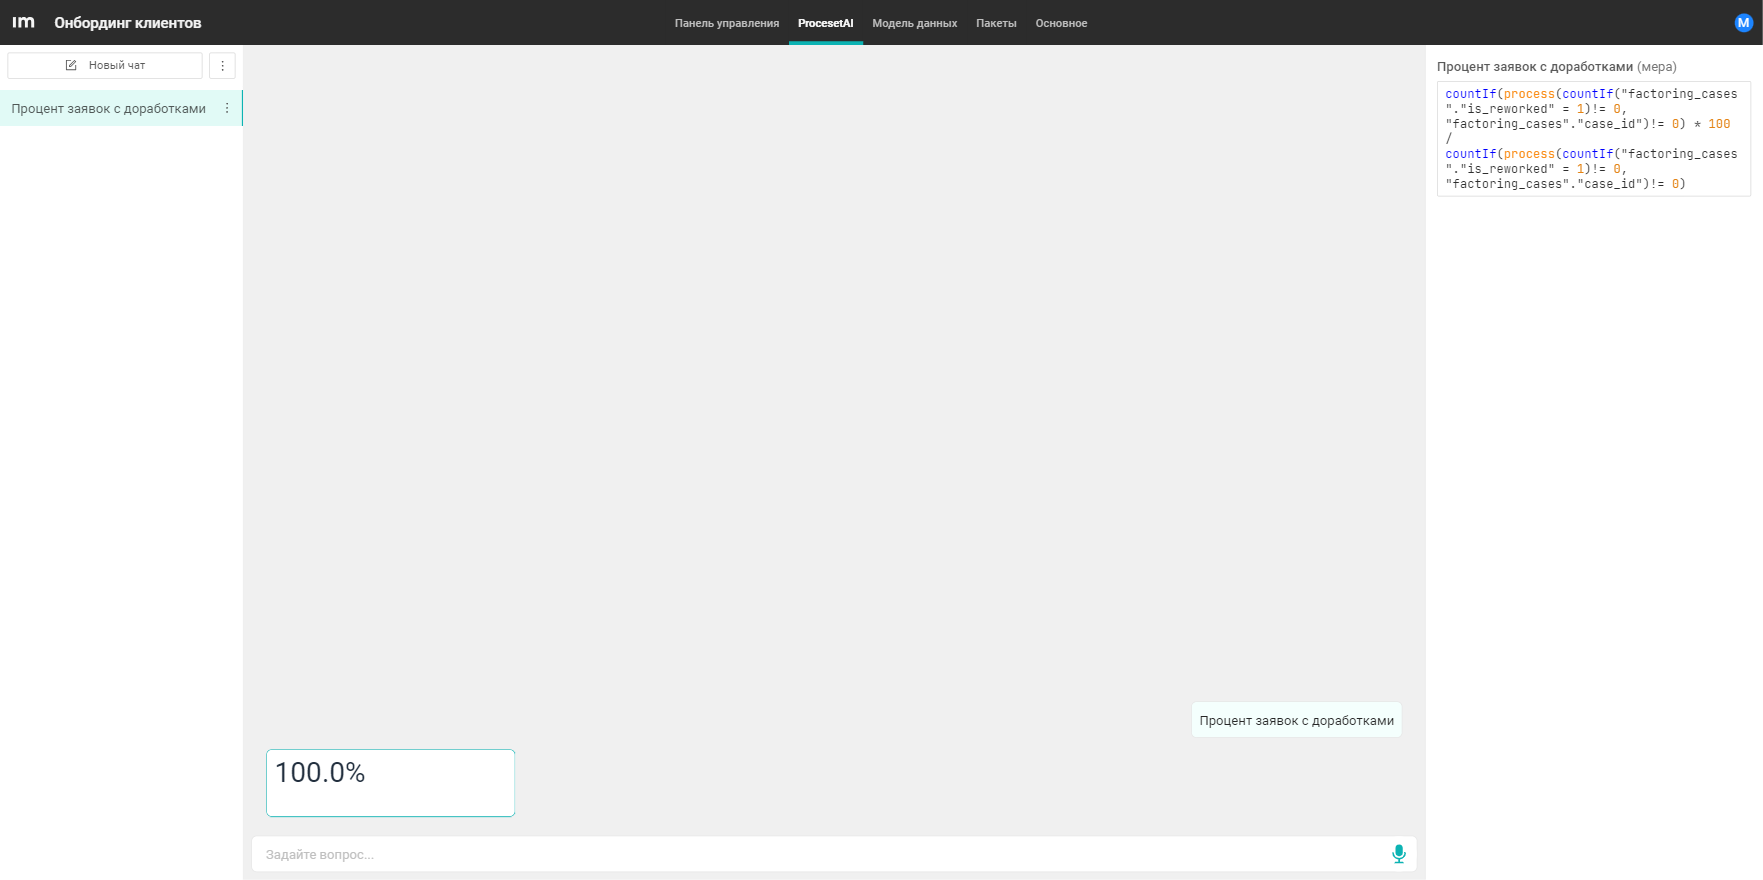Select the Основное tab
The height and width of the screenshot is (880, 1763).
click(1061, 23)
